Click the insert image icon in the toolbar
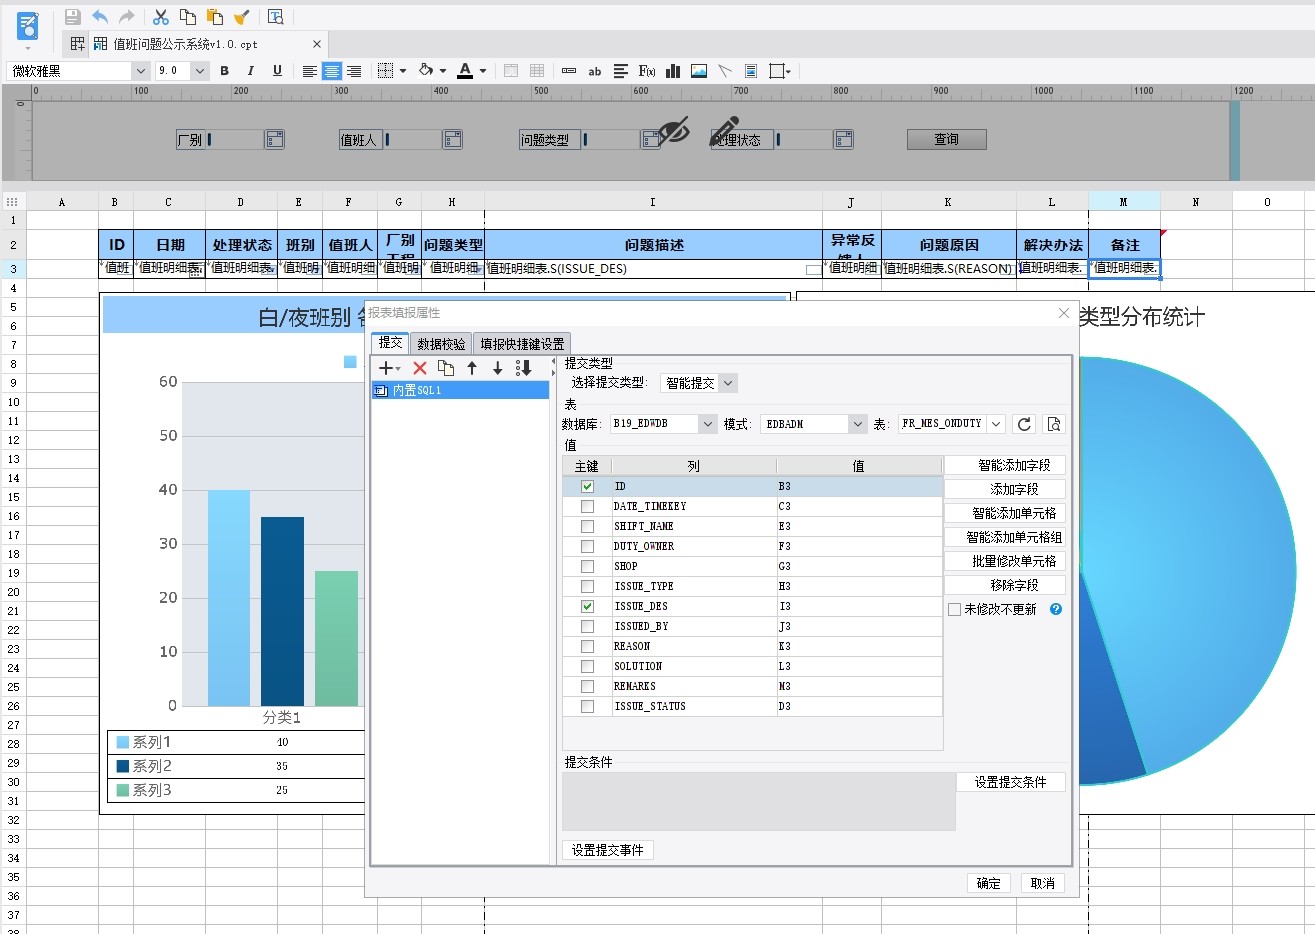 pyautogui.click(x=699, y=71)
